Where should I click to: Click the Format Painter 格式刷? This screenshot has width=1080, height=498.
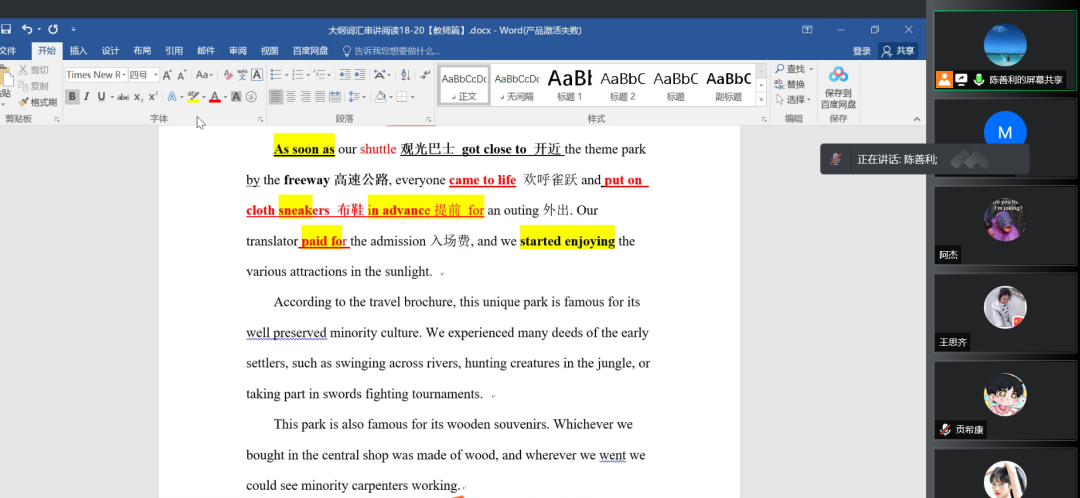tap(38, 102)
